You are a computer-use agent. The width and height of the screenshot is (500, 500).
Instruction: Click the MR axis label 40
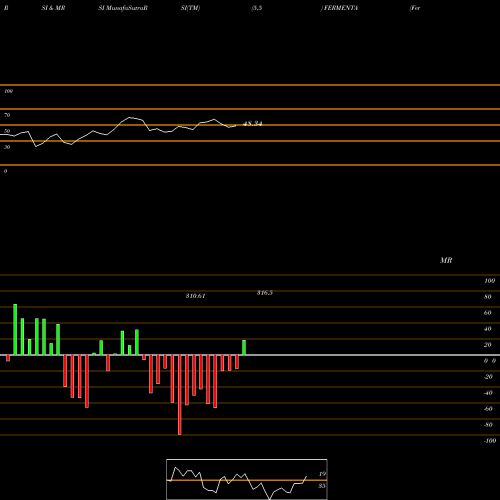pyautogui.click(x=488, y=329)
